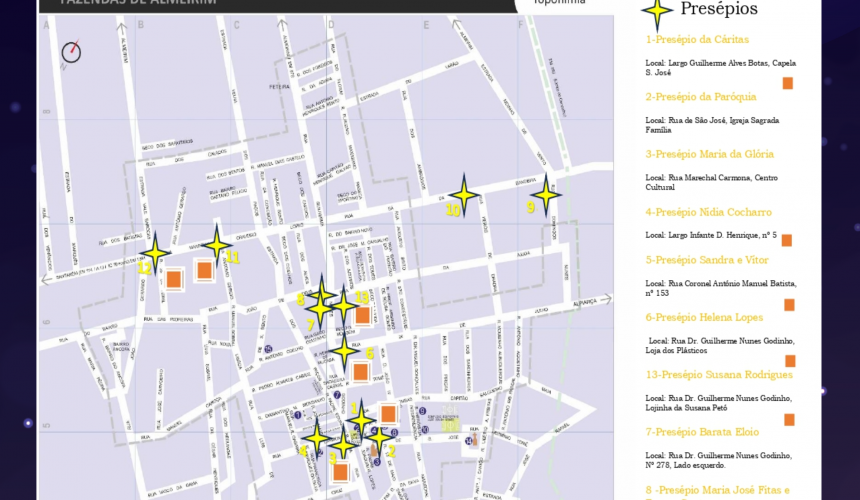Viewport: 860px width, 500px height.
Task: Select star marker number 4 on the map
Action: [x=317, y=437]
